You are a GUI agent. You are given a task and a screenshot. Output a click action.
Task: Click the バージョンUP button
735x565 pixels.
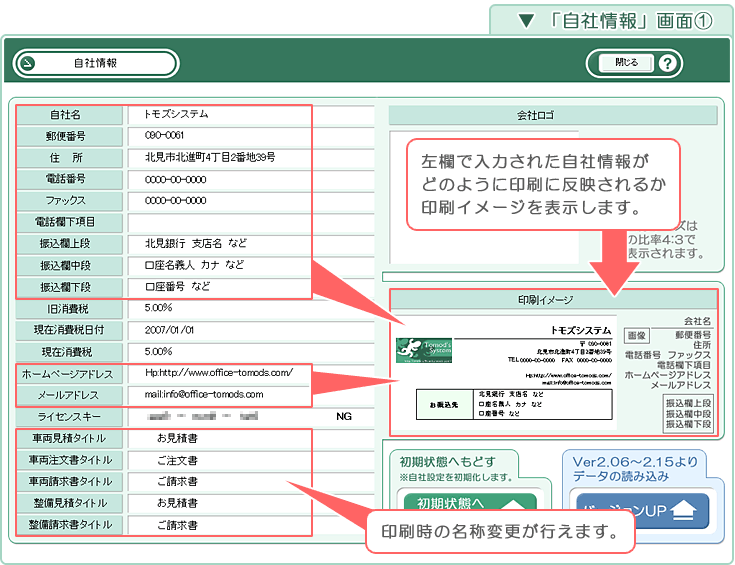pos(642,510)
